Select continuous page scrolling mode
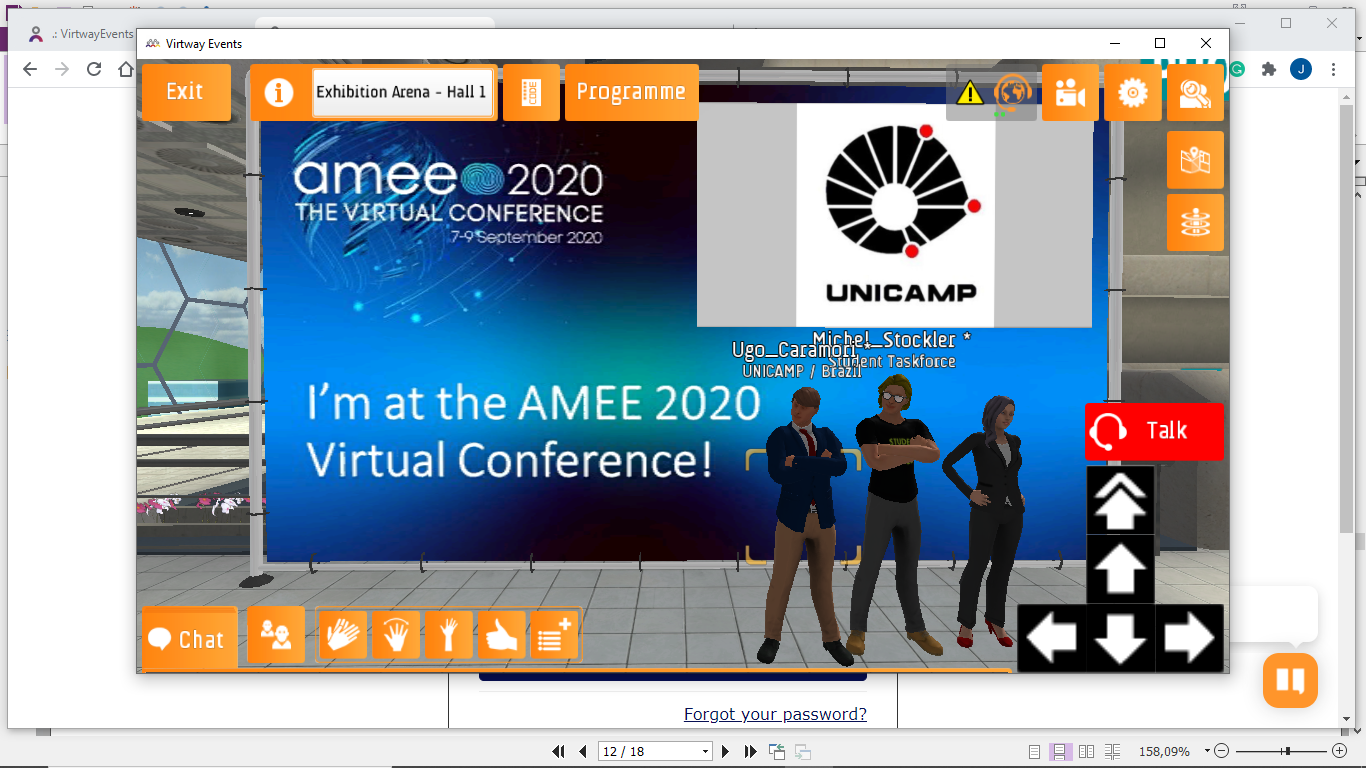1366x768 pixels. (x=1061, y=751)
